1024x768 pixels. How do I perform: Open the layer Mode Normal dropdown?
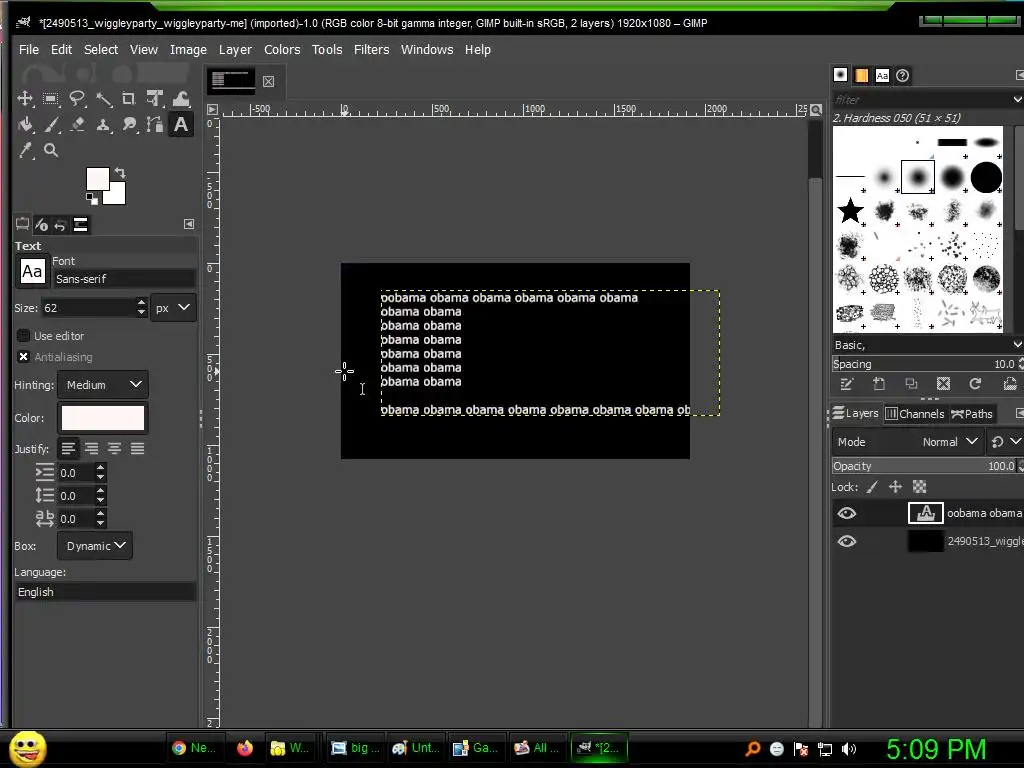pyautogui.click(x=908, y=442)
